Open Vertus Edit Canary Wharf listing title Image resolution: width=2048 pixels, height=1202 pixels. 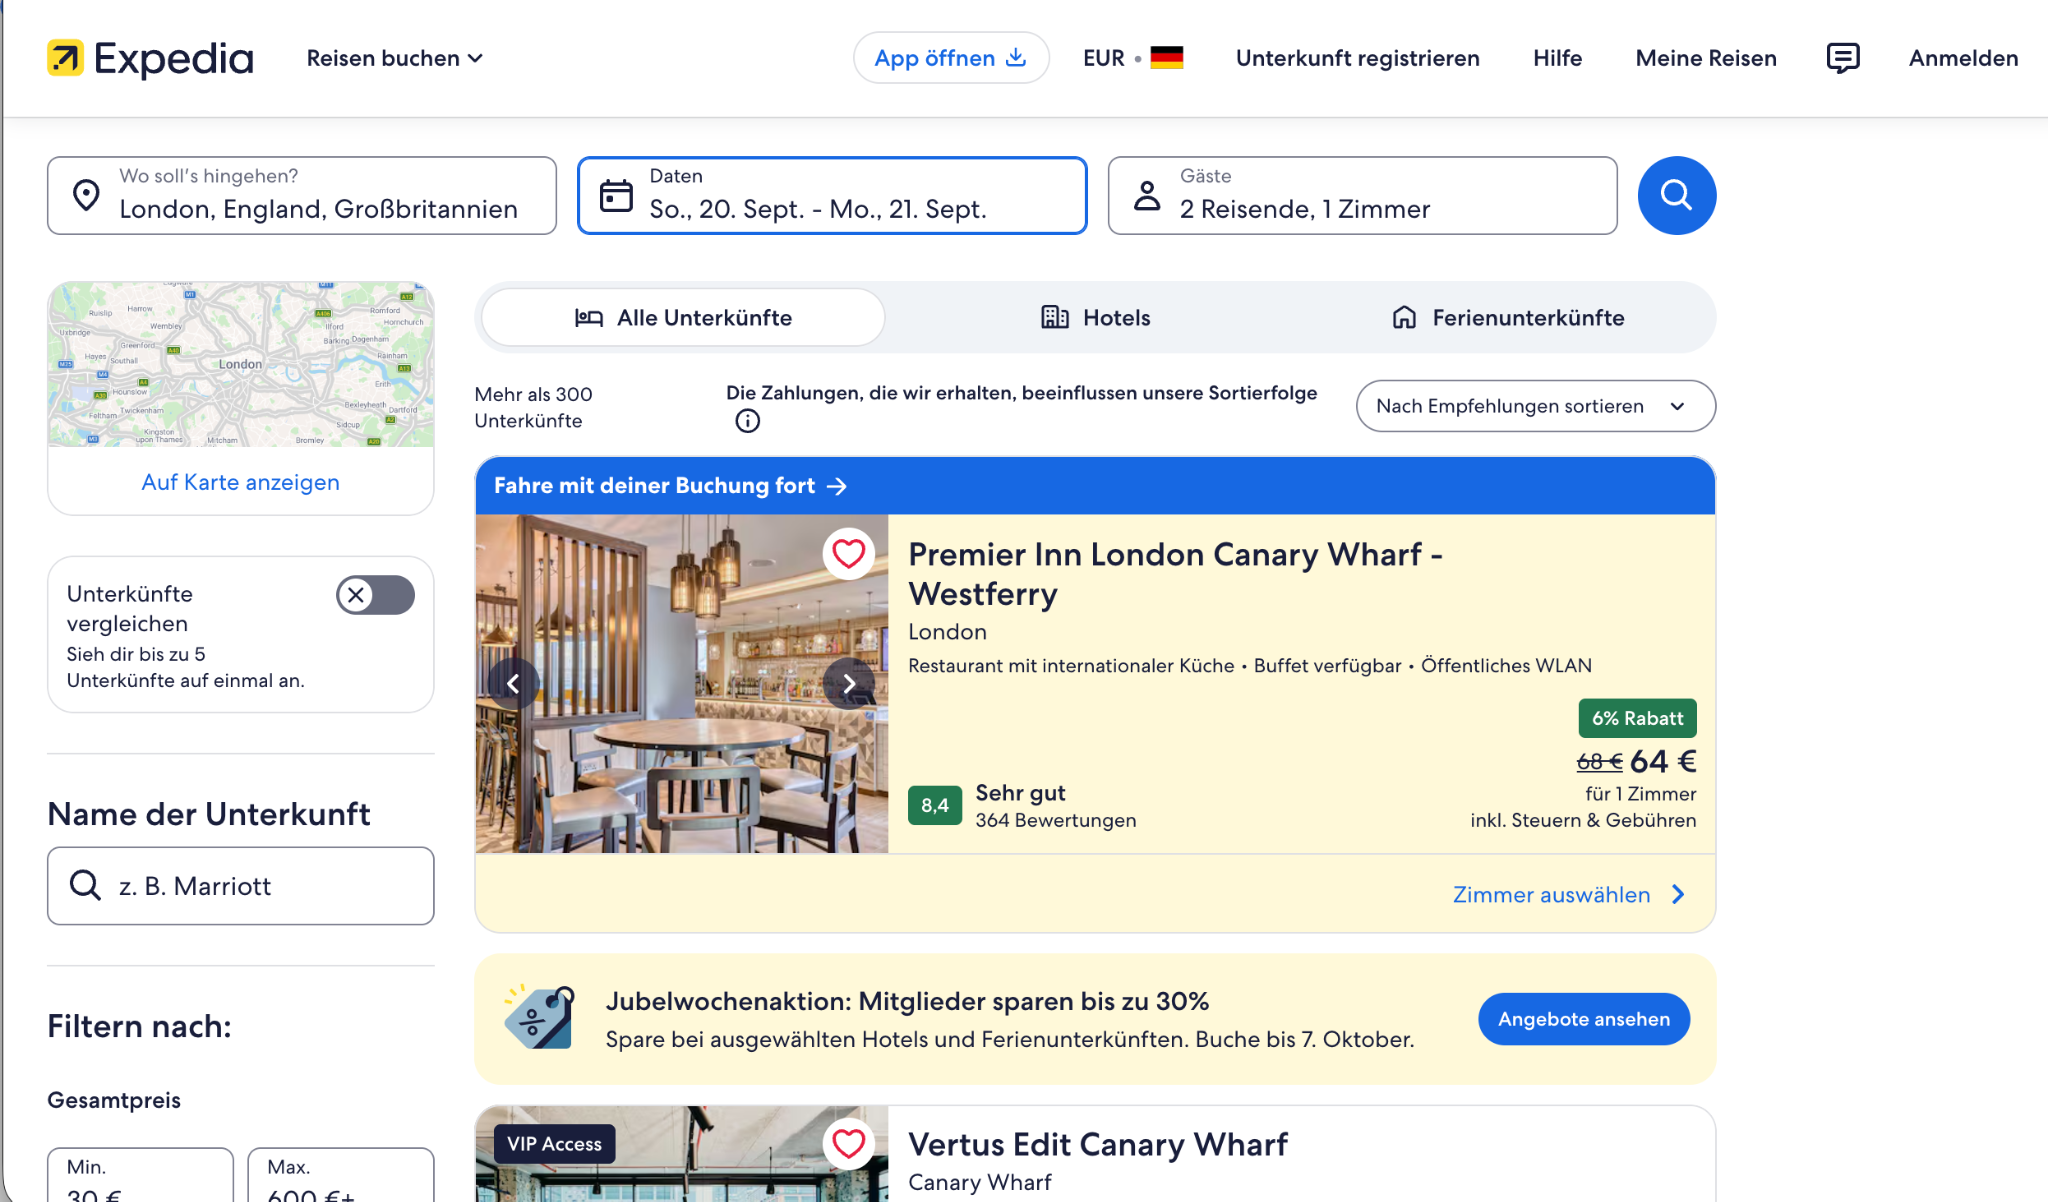pyautogui.click(x=1097, y=1144)
